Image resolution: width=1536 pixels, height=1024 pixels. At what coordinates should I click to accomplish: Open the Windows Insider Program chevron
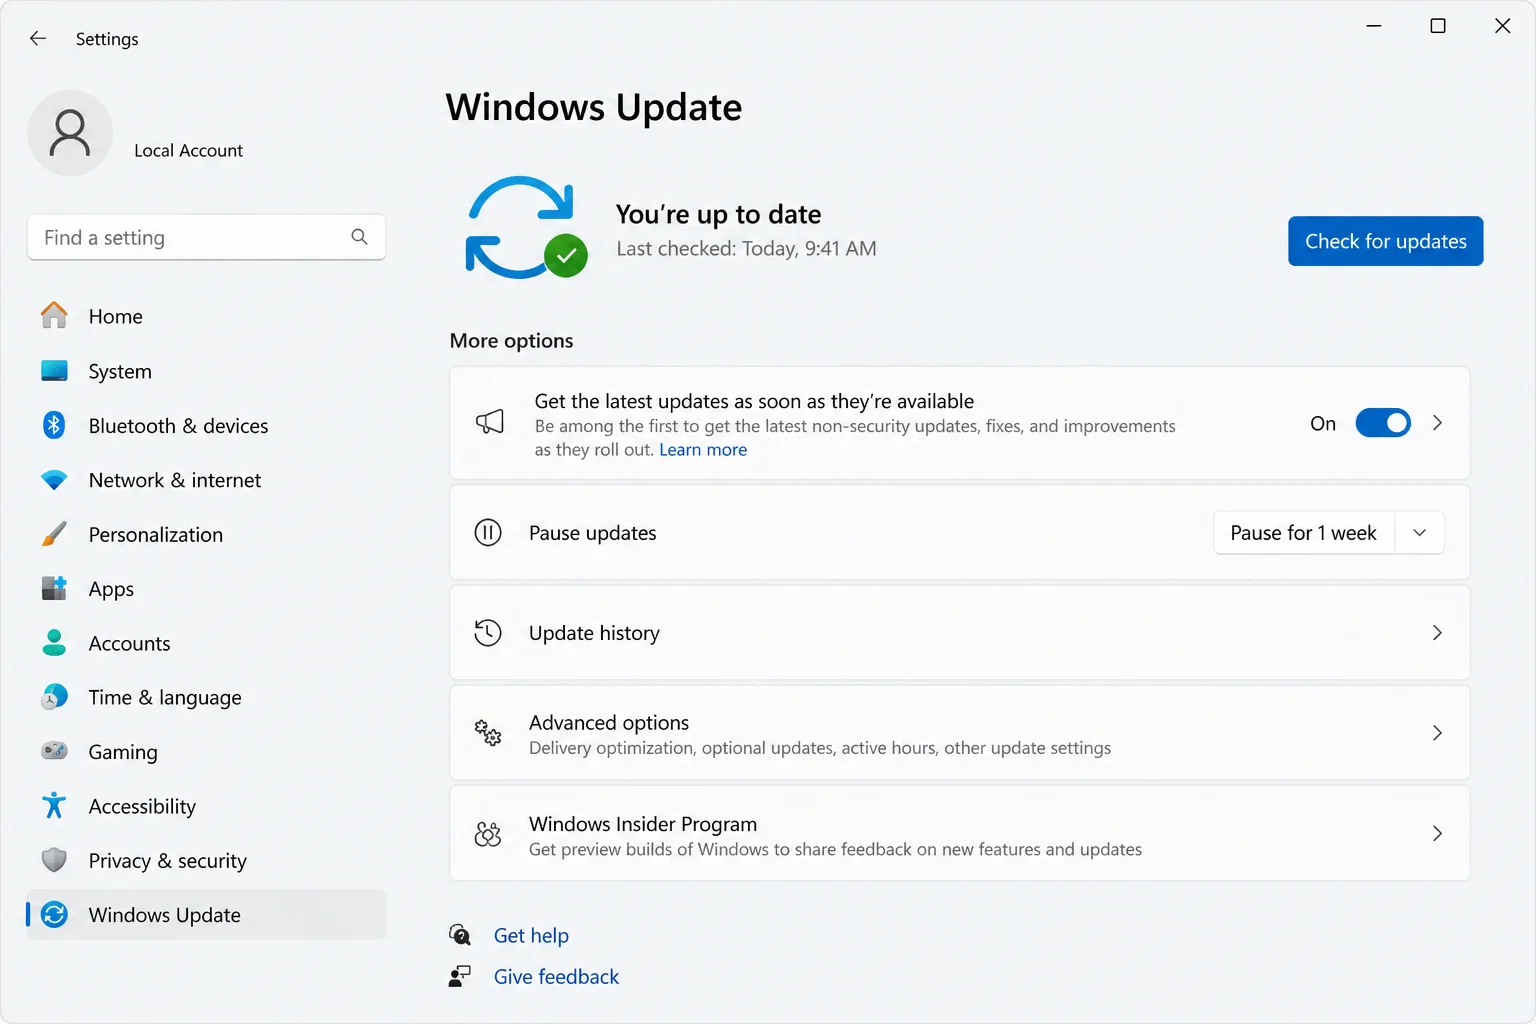pos(1437,833)
